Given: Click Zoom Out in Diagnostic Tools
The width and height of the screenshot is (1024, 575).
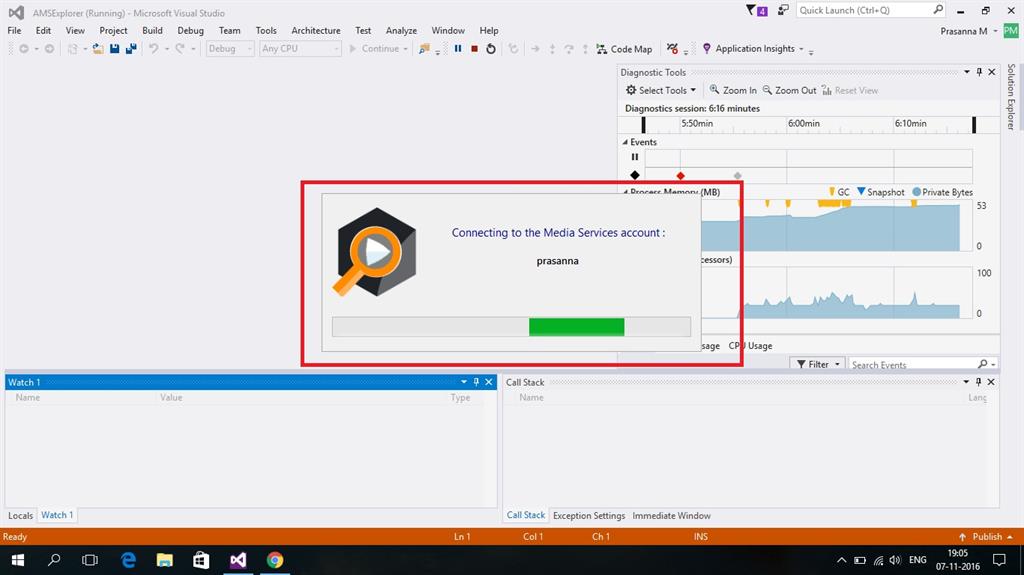Looking at the screenshot, I should click(790, 90).
